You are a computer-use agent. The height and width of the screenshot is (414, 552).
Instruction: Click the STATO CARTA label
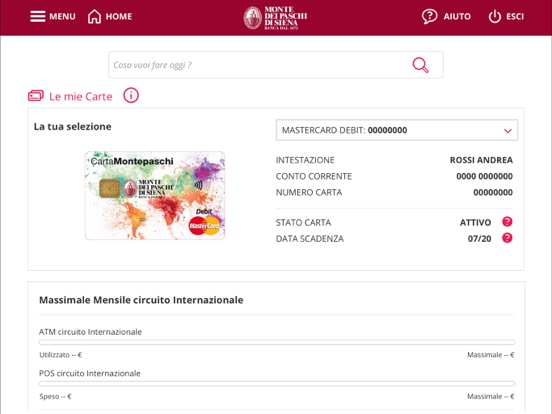pyautogui.click(x=303, y=222)
